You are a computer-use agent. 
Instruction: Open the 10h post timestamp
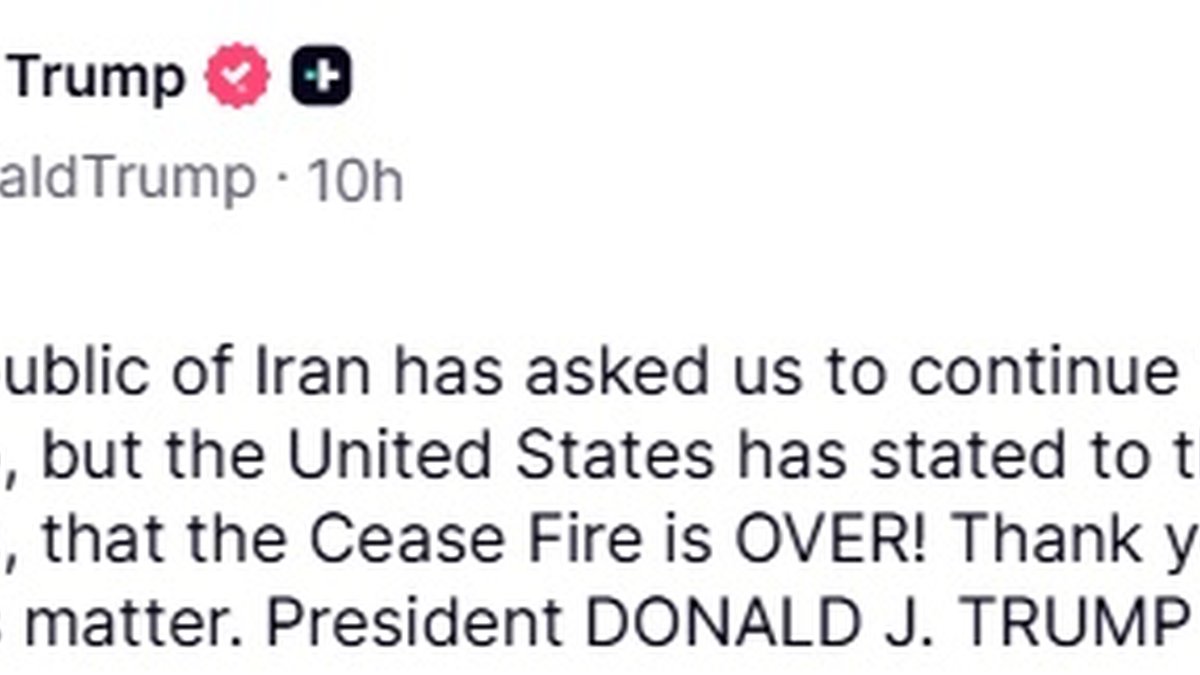click(355, 181)
